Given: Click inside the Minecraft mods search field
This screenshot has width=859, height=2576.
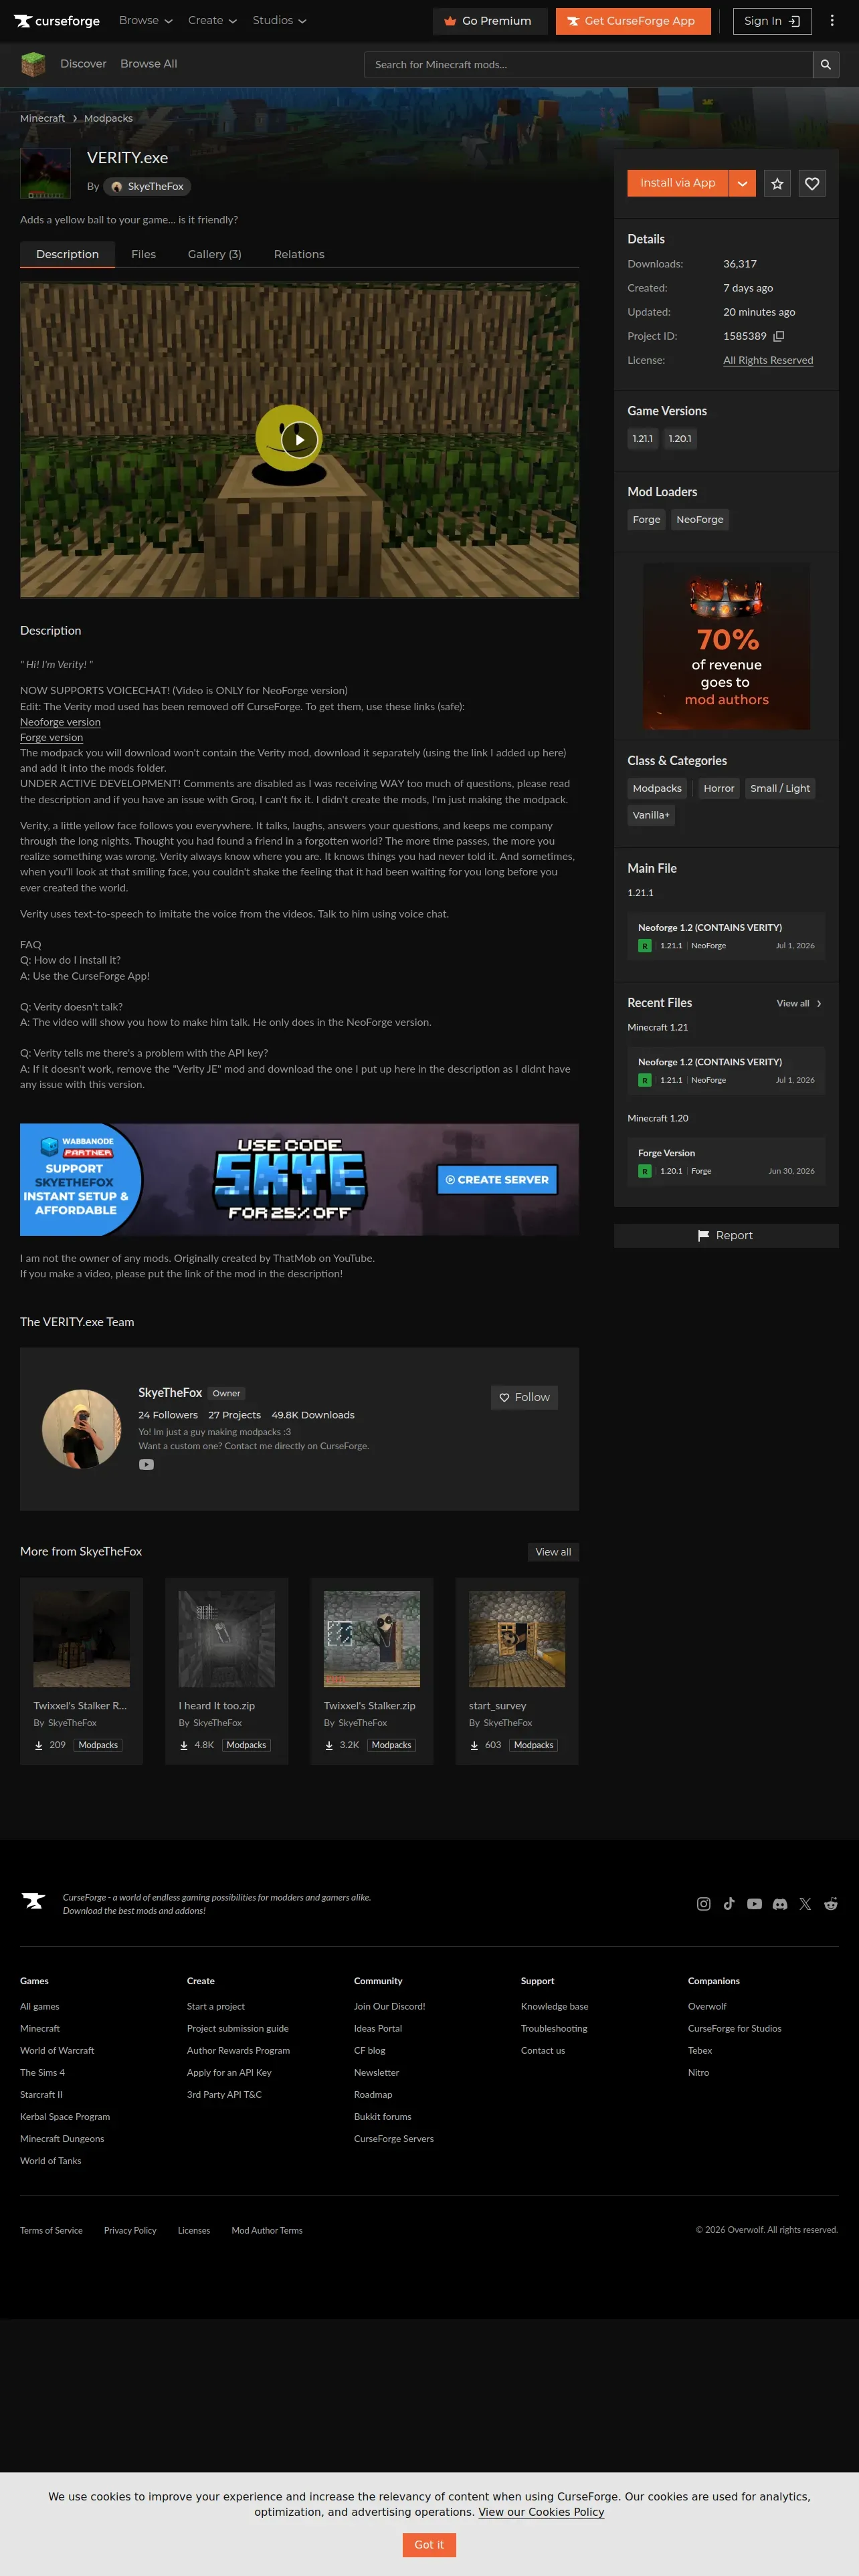Looking at the screenshot, I should 588,65.
